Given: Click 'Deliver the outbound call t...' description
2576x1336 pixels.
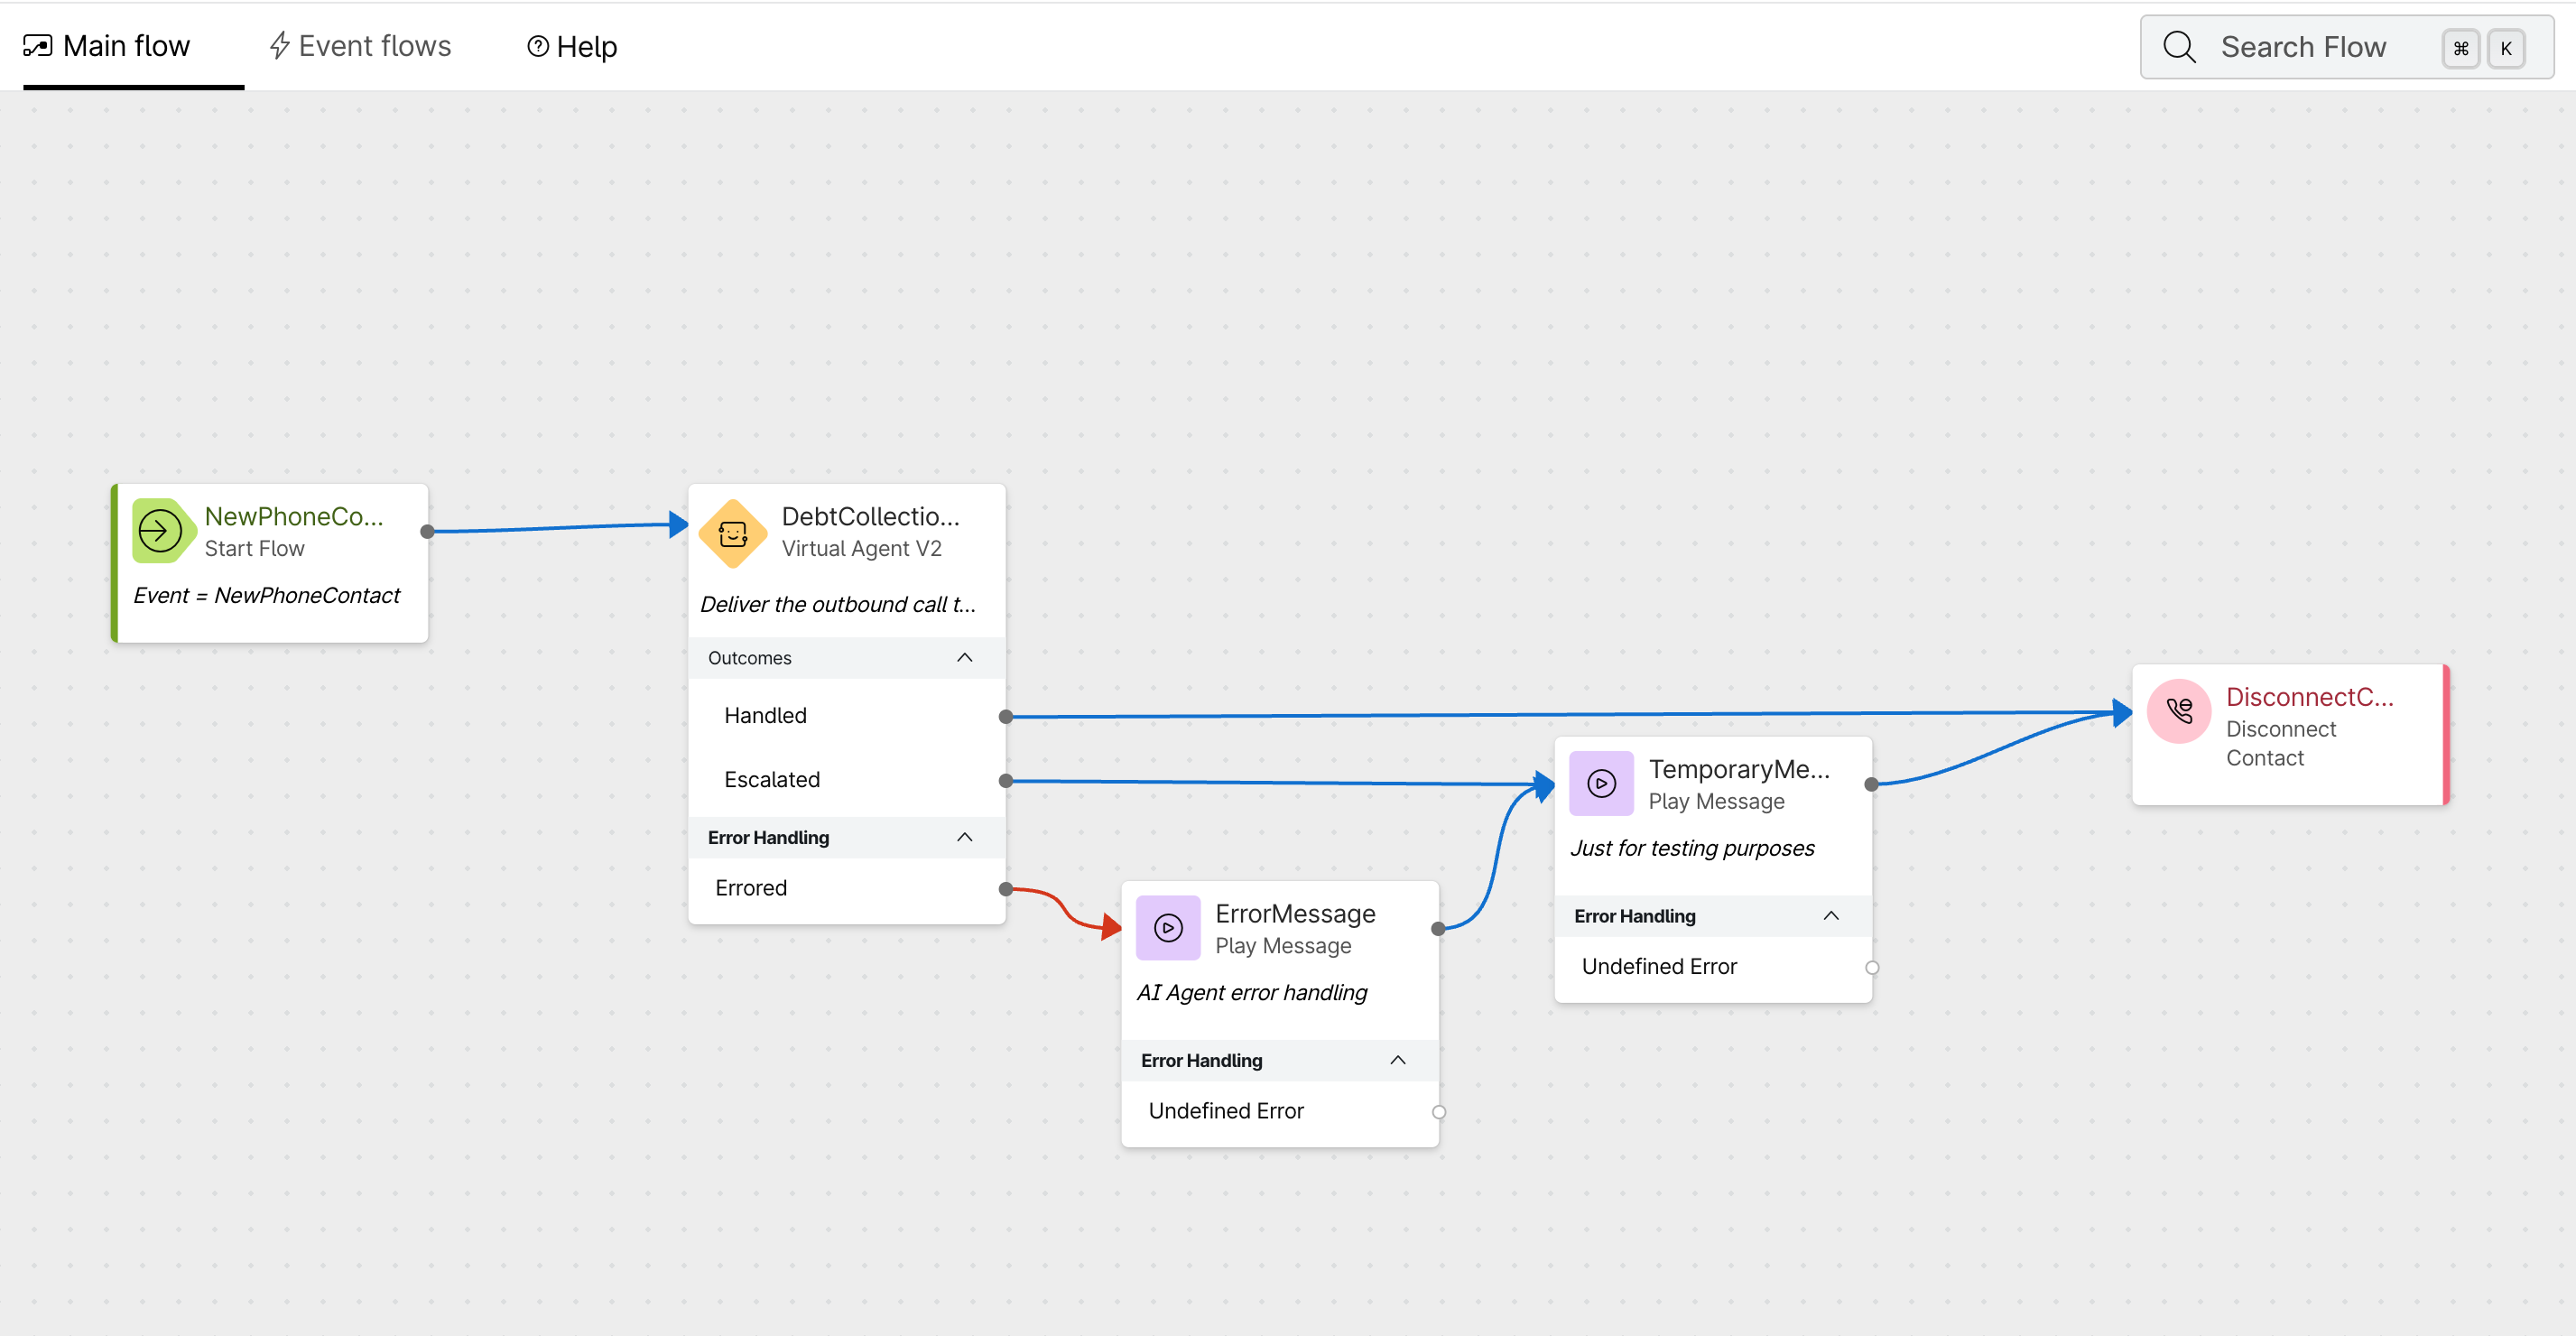Looking at the screenshot, I should [x=838, y=604].
